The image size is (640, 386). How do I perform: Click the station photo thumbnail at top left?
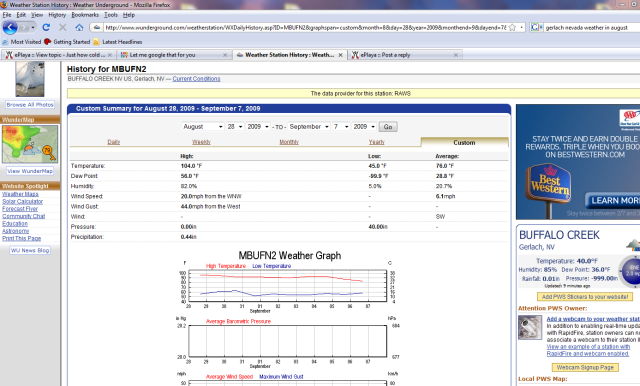[29, 79]
